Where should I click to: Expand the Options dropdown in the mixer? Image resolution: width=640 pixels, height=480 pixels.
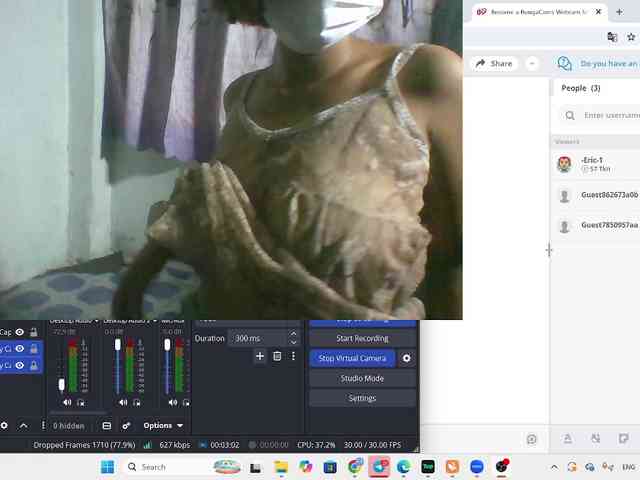point(163,426)
